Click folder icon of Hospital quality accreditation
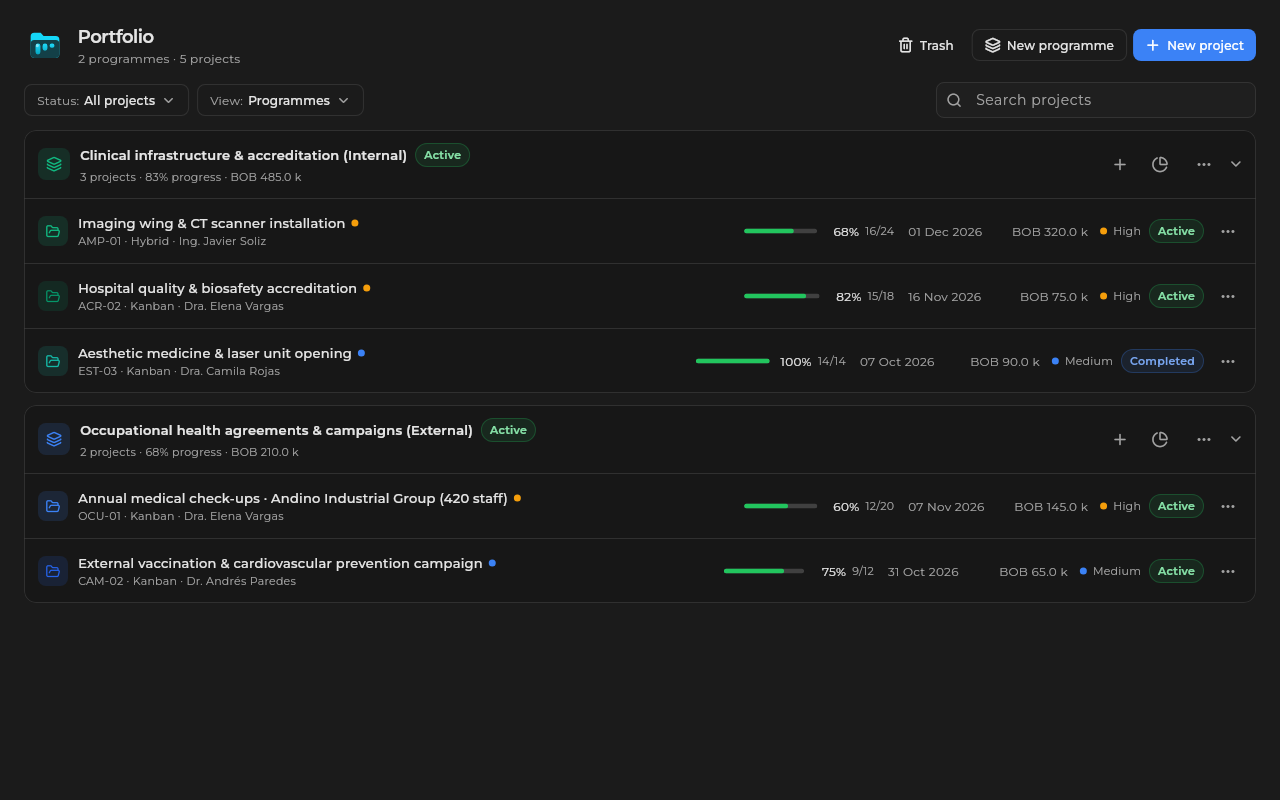This screenshot has height=800, width=1280. click(53, 296)
